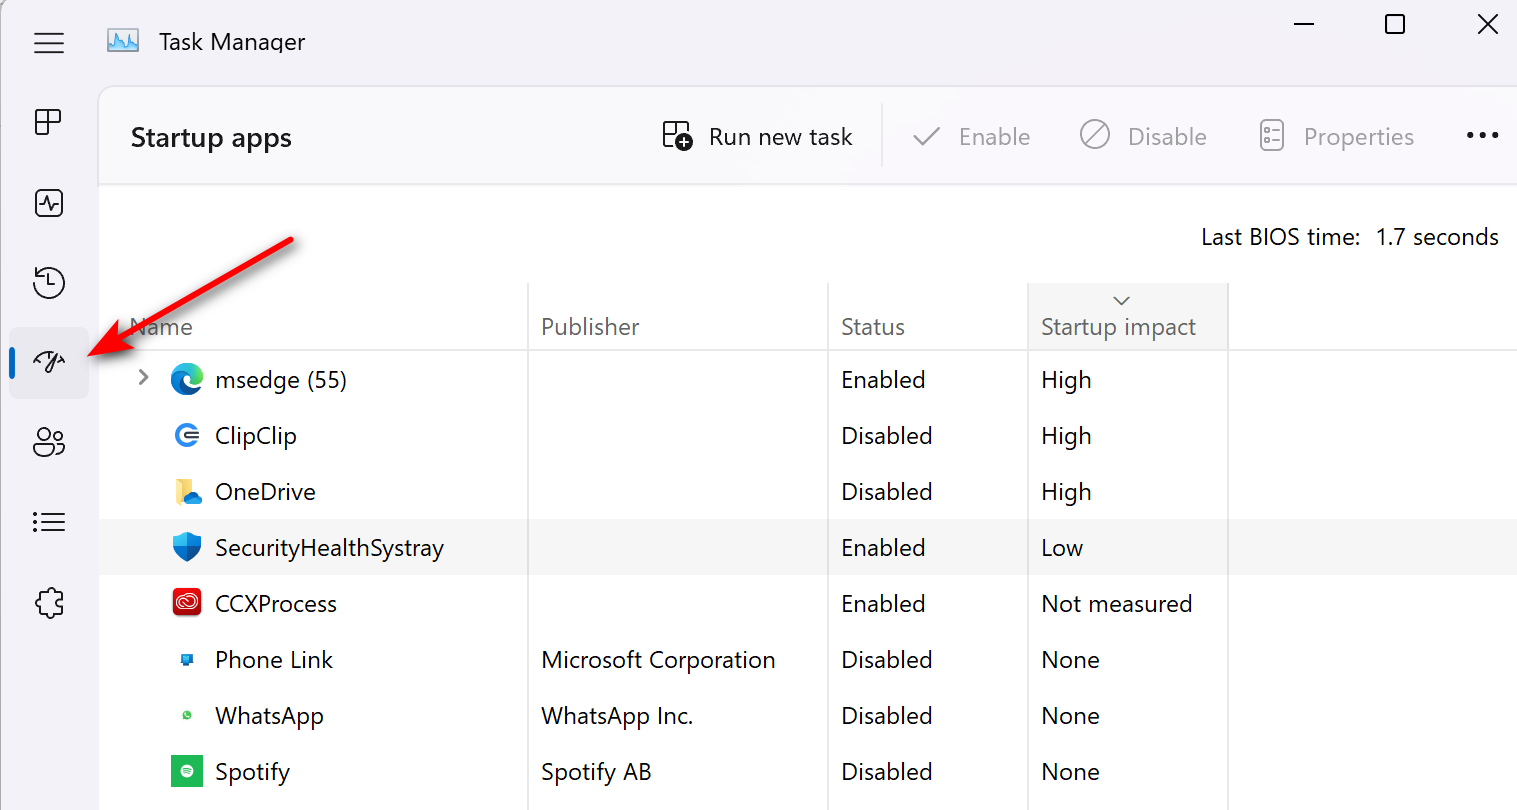Open the Details page in sidebar
This screenshot has width=1517, height=810.
click(49, 522)
